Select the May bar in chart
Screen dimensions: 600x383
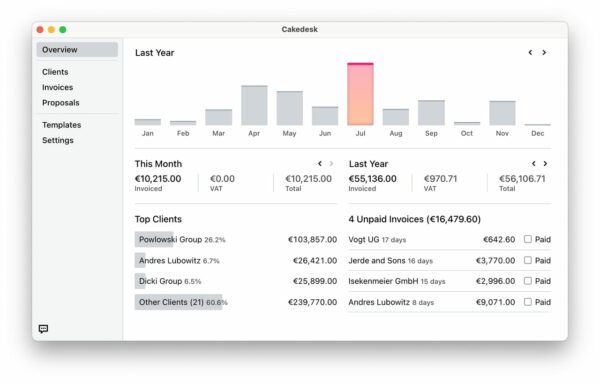(x=290, y=108)
